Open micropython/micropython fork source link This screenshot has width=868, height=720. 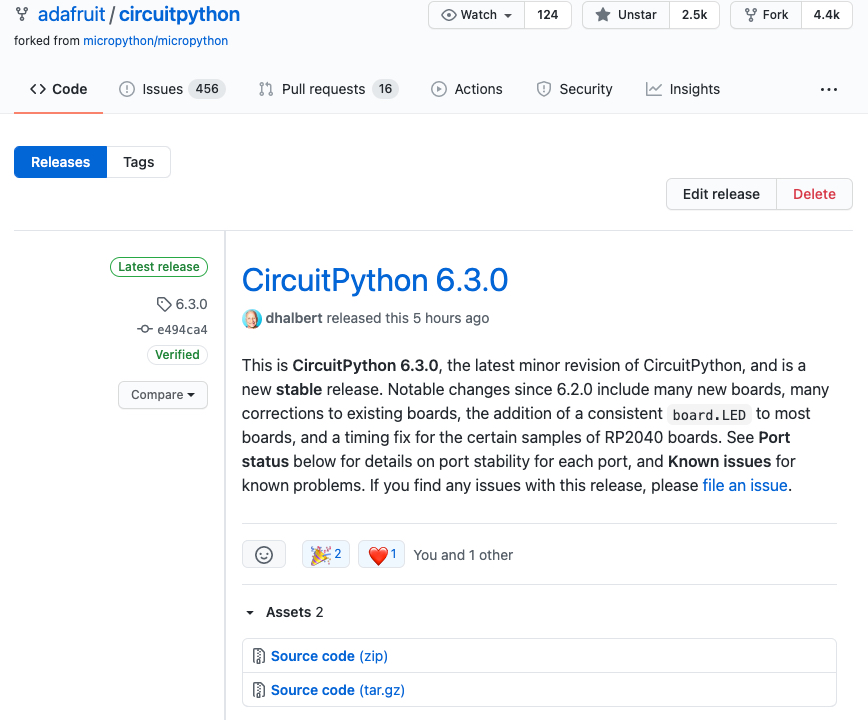click(x=156, y=41)
